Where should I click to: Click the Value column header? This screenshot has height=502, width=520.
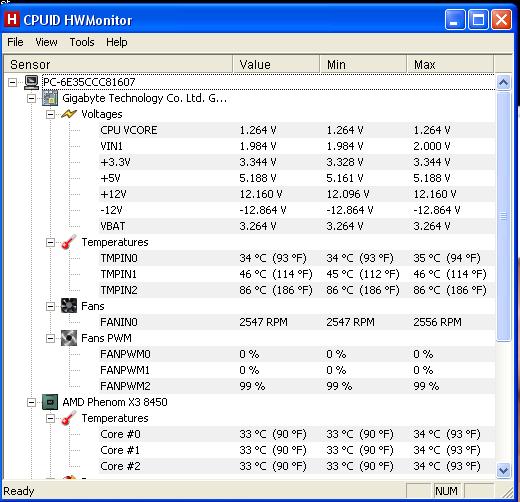[x=276, y=64]
